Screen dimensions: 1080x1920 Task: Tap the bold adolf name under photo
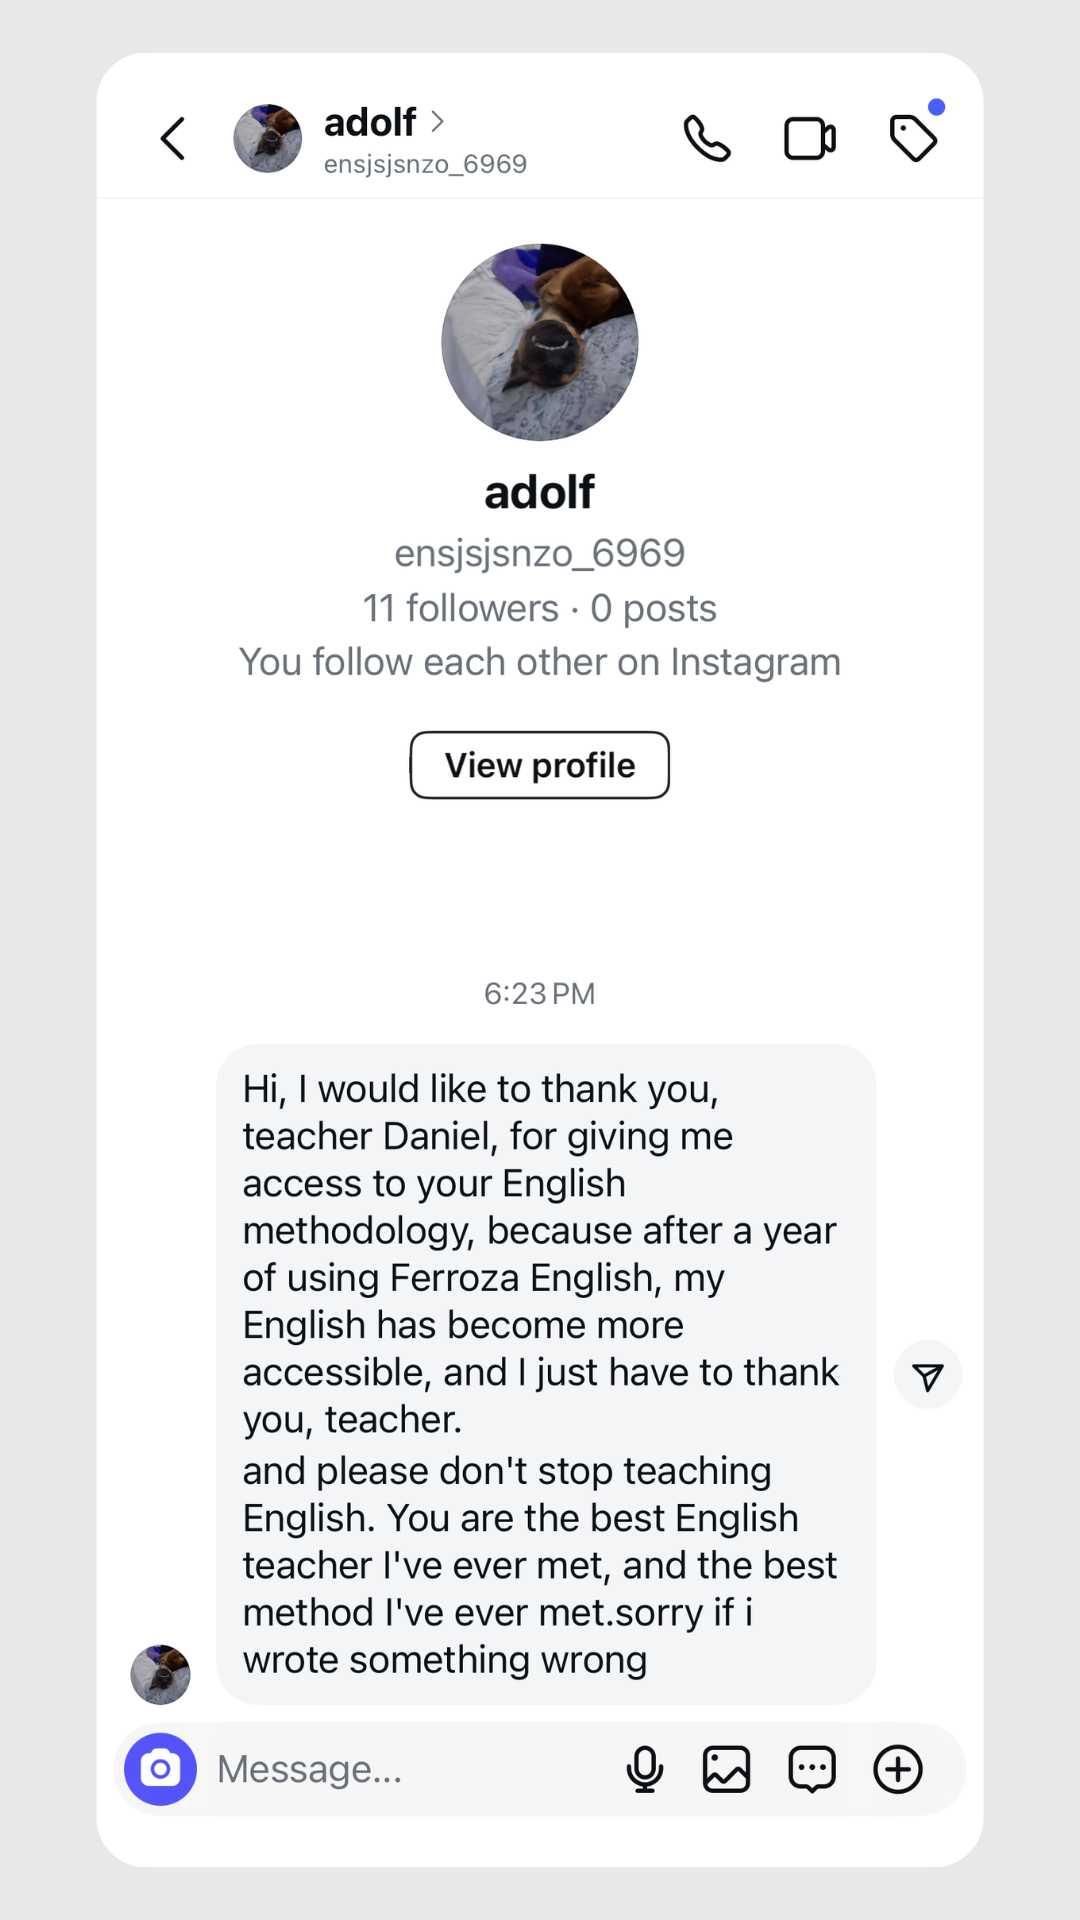(540, 492)
